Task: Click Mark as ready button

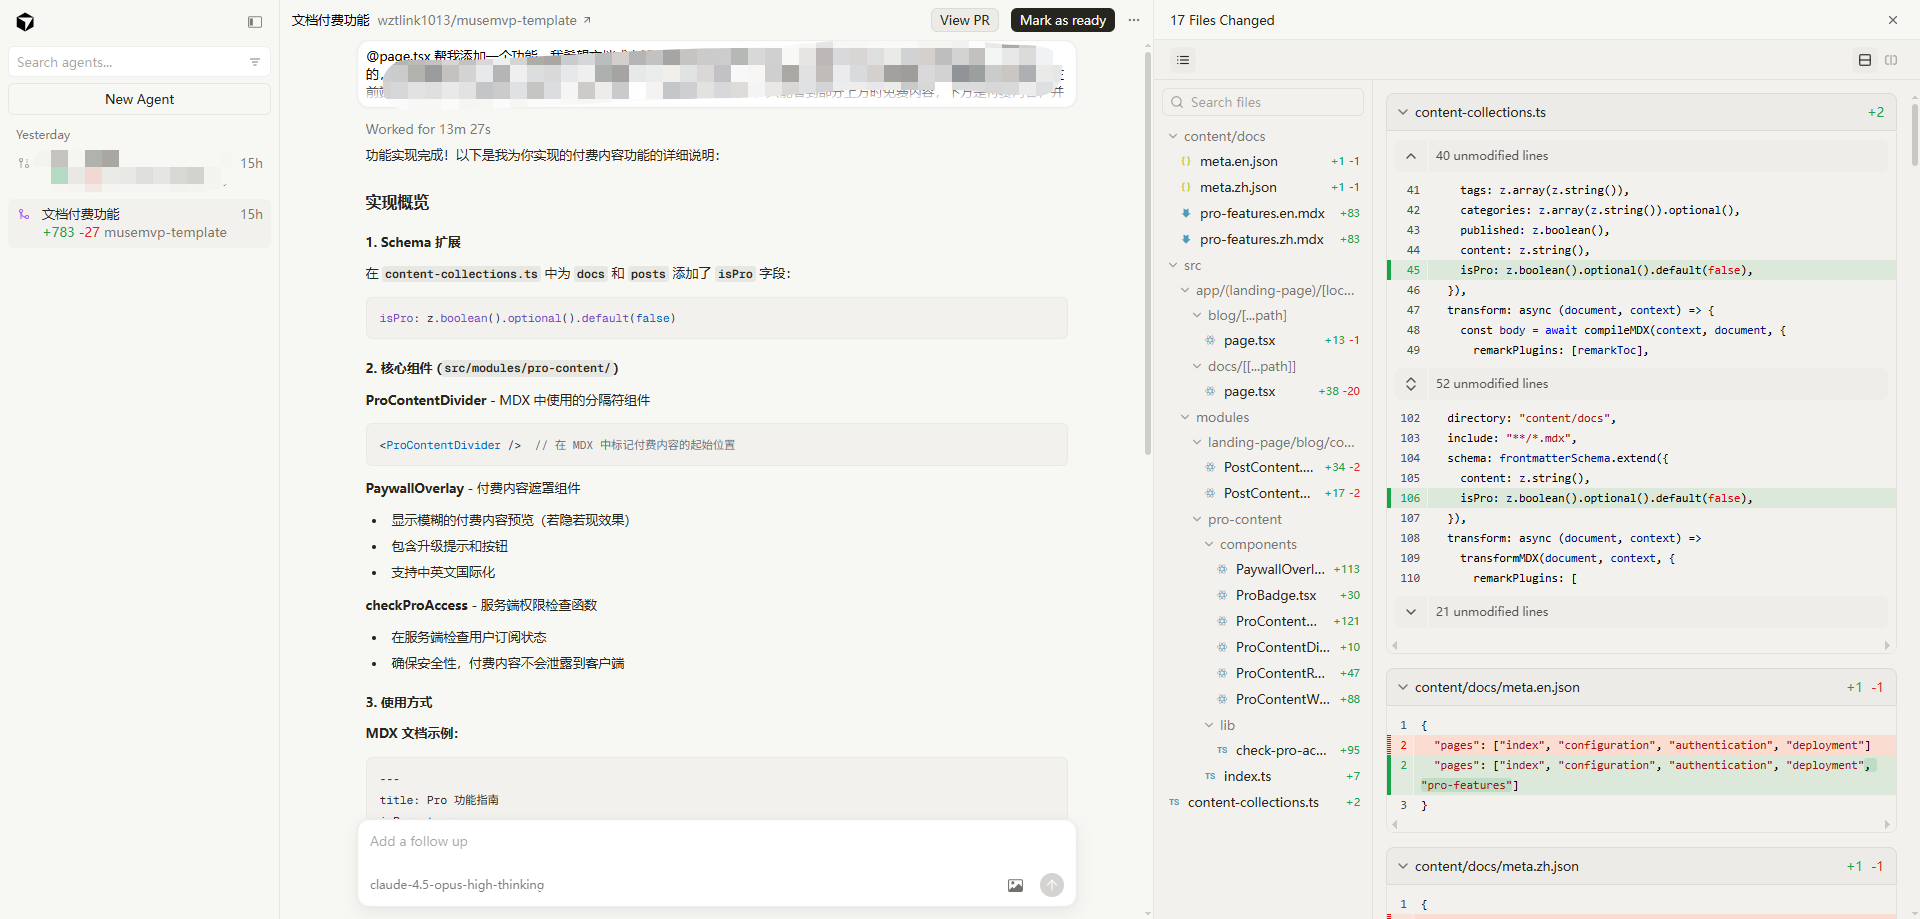Action: coord(1062,20)
